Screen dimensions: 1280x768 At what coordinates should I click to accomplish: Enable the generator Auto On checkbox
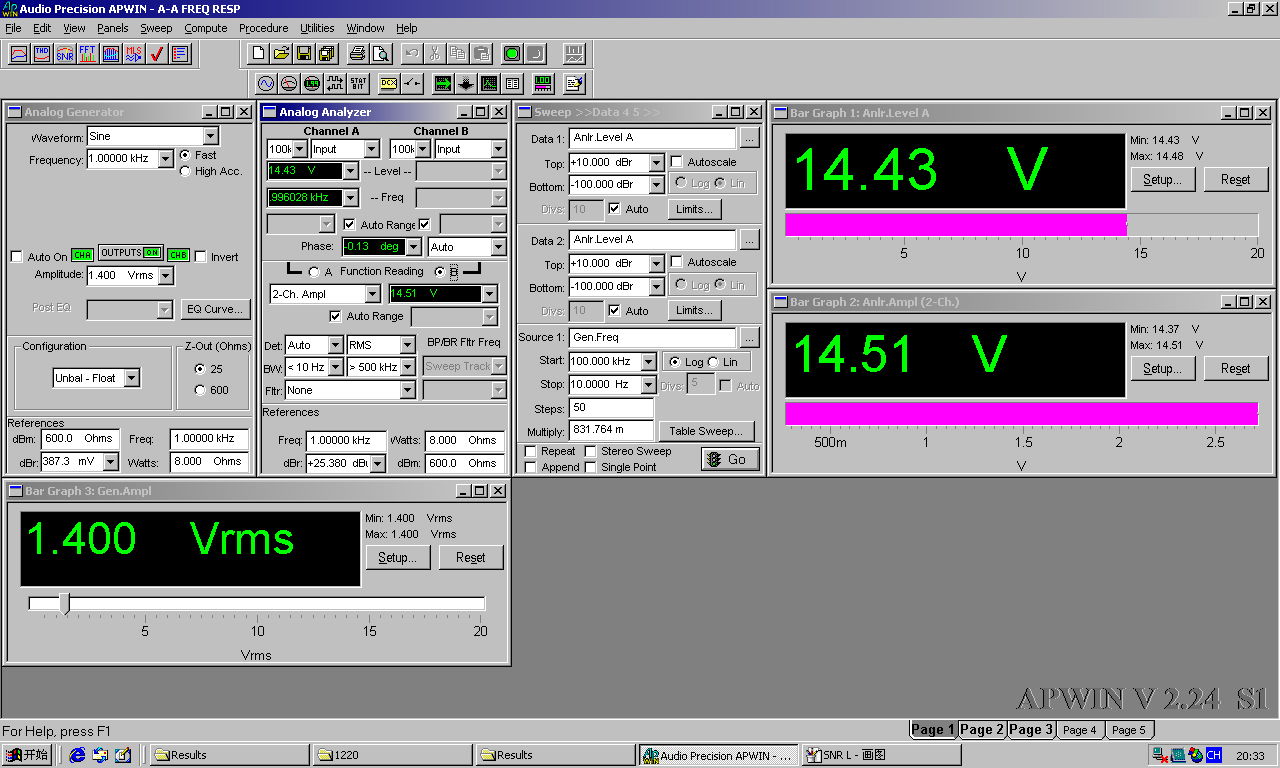coord(17,257)
